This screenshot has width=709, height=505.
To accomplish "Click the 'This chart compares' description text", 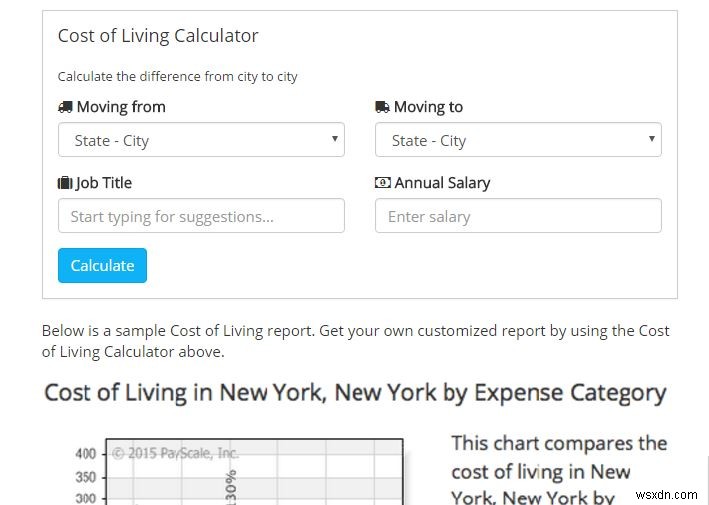I will tap(559, 443).
